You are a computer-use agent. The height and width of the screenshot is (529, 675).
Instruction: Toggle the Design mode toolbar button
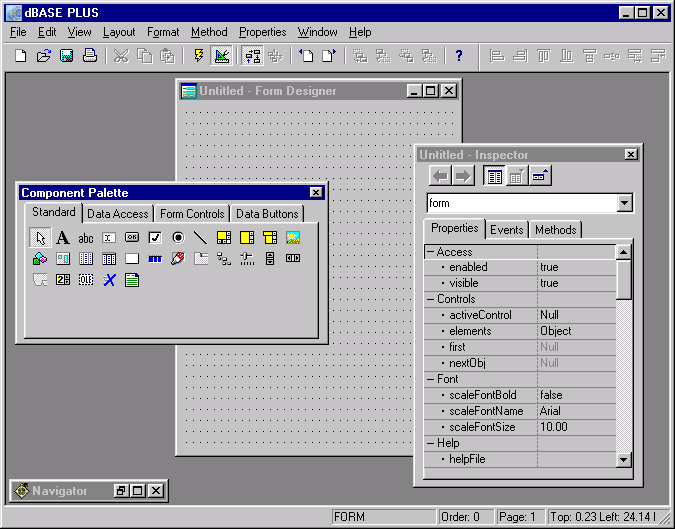pyautogui.click(x=222, y=56)
